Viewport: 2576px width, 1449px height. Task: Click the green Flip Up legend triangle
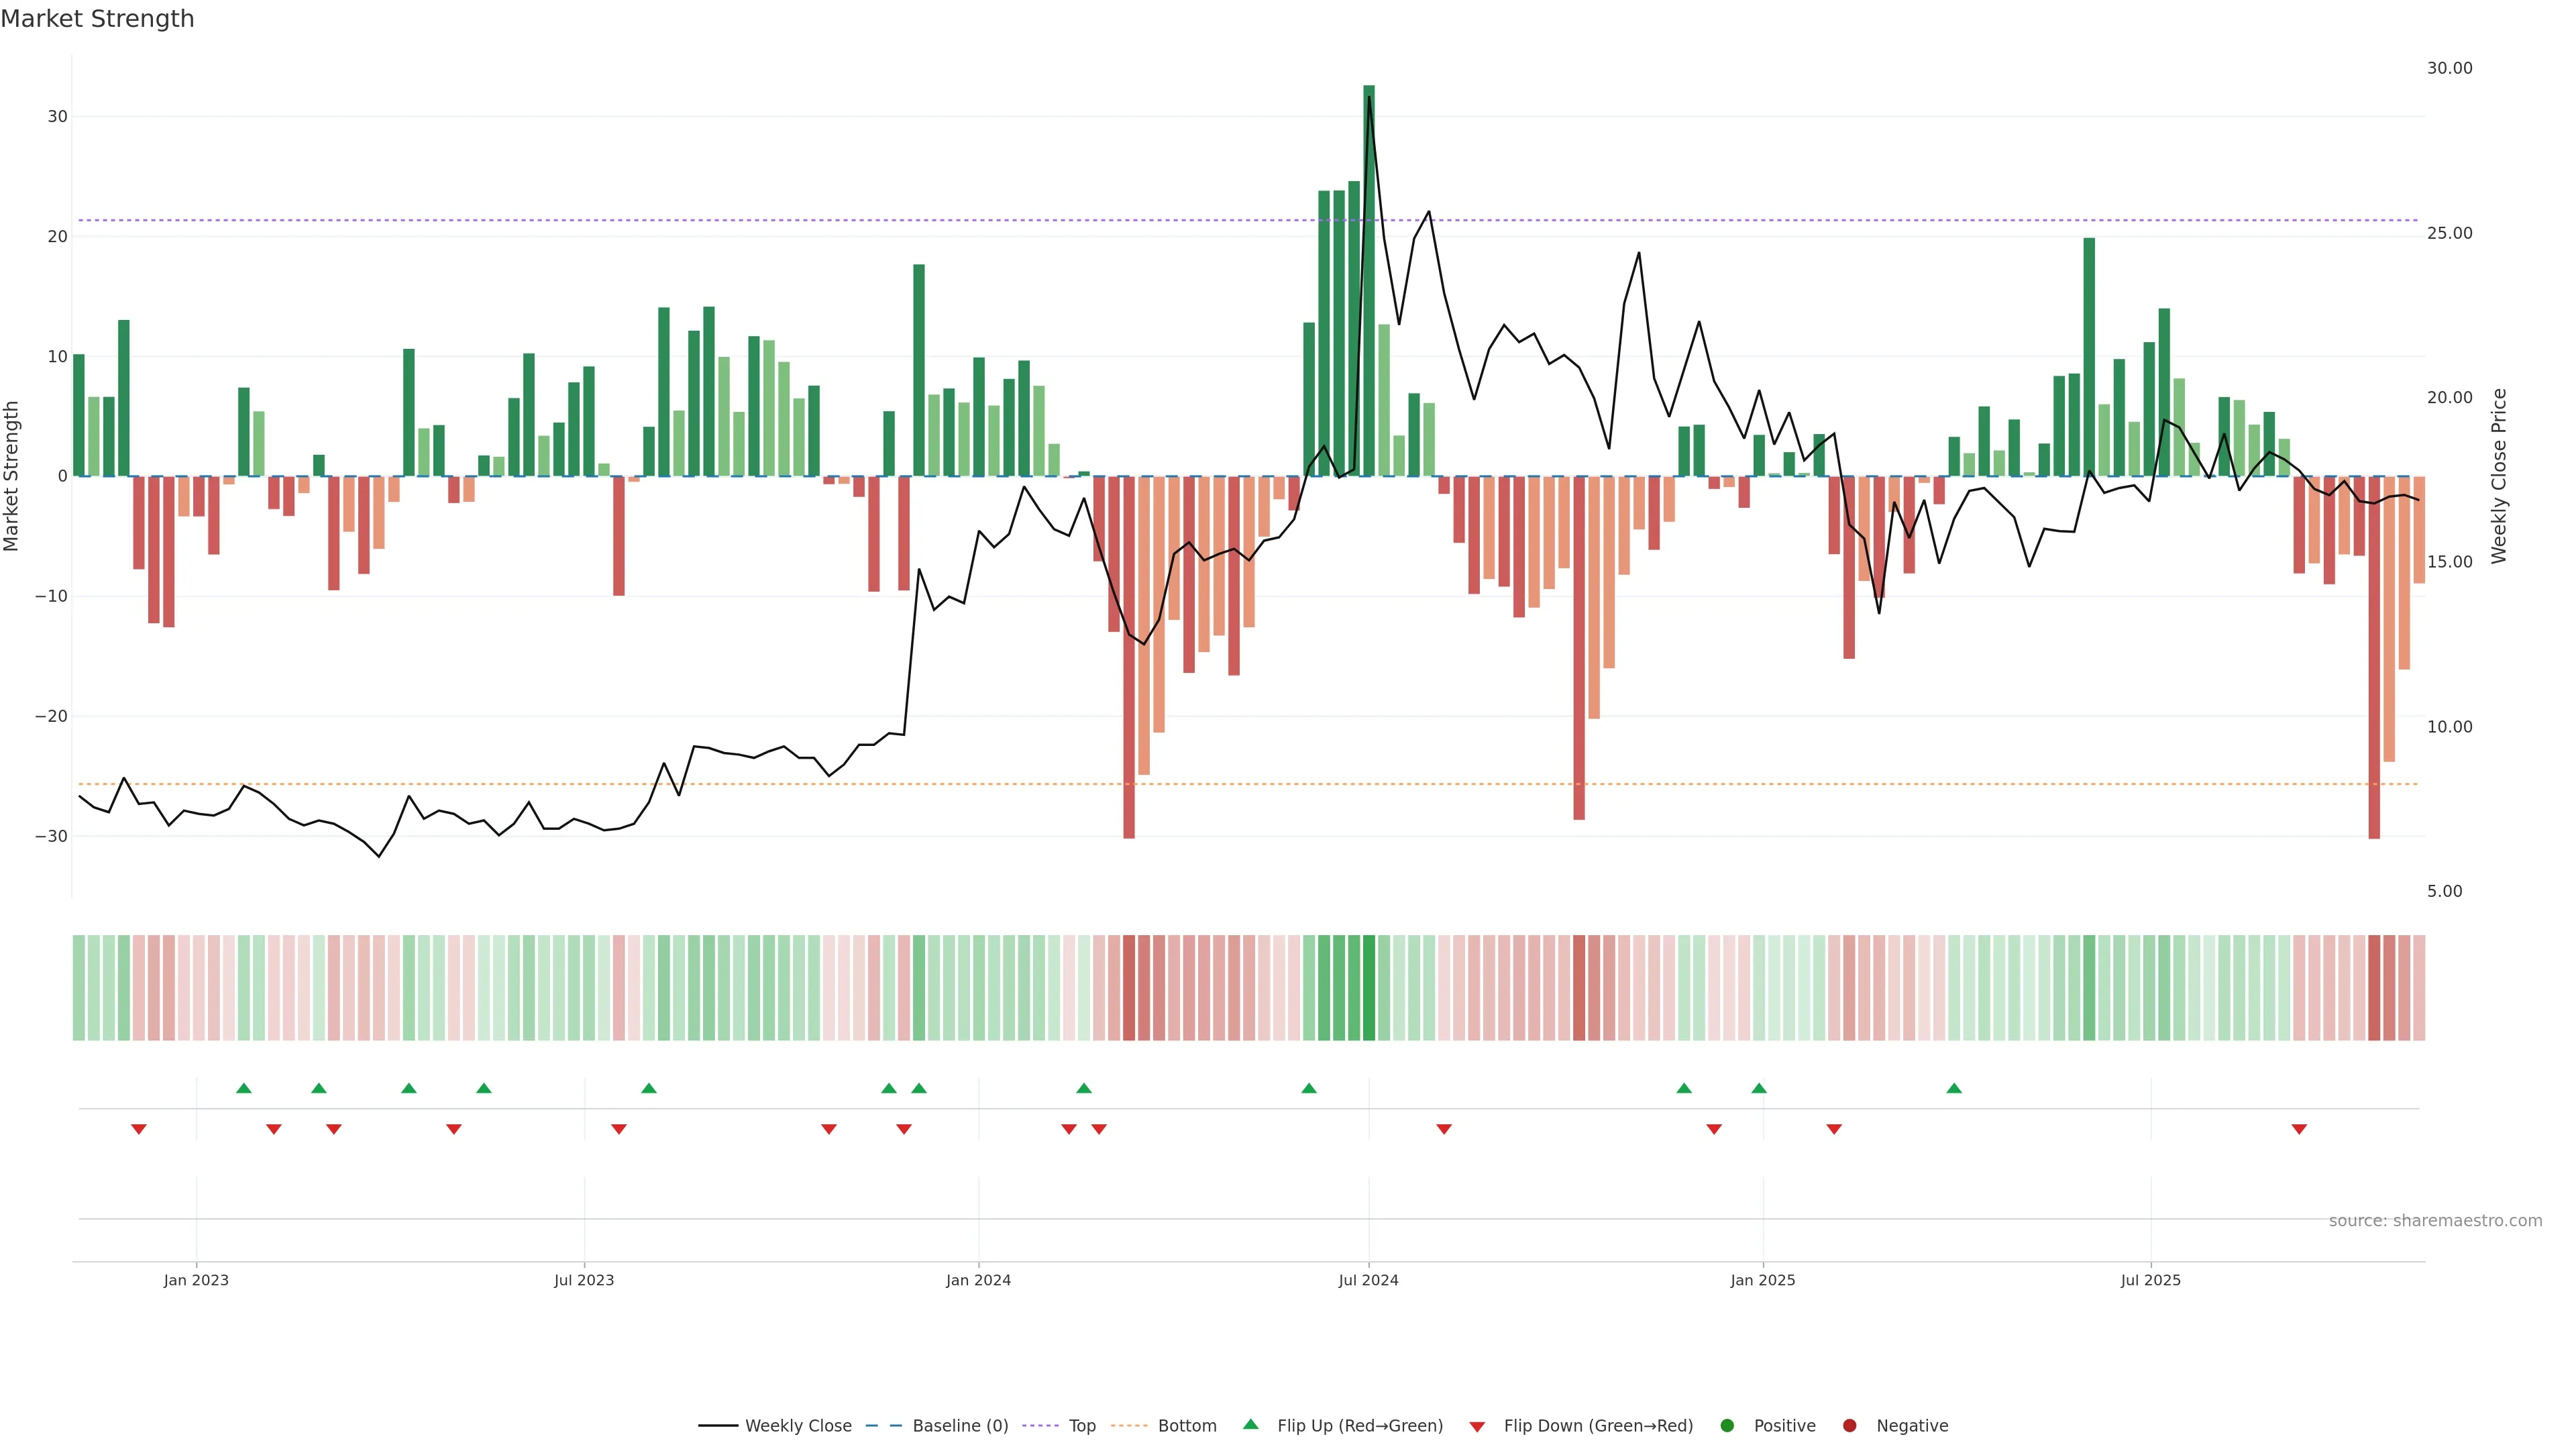point(1250,1424)
